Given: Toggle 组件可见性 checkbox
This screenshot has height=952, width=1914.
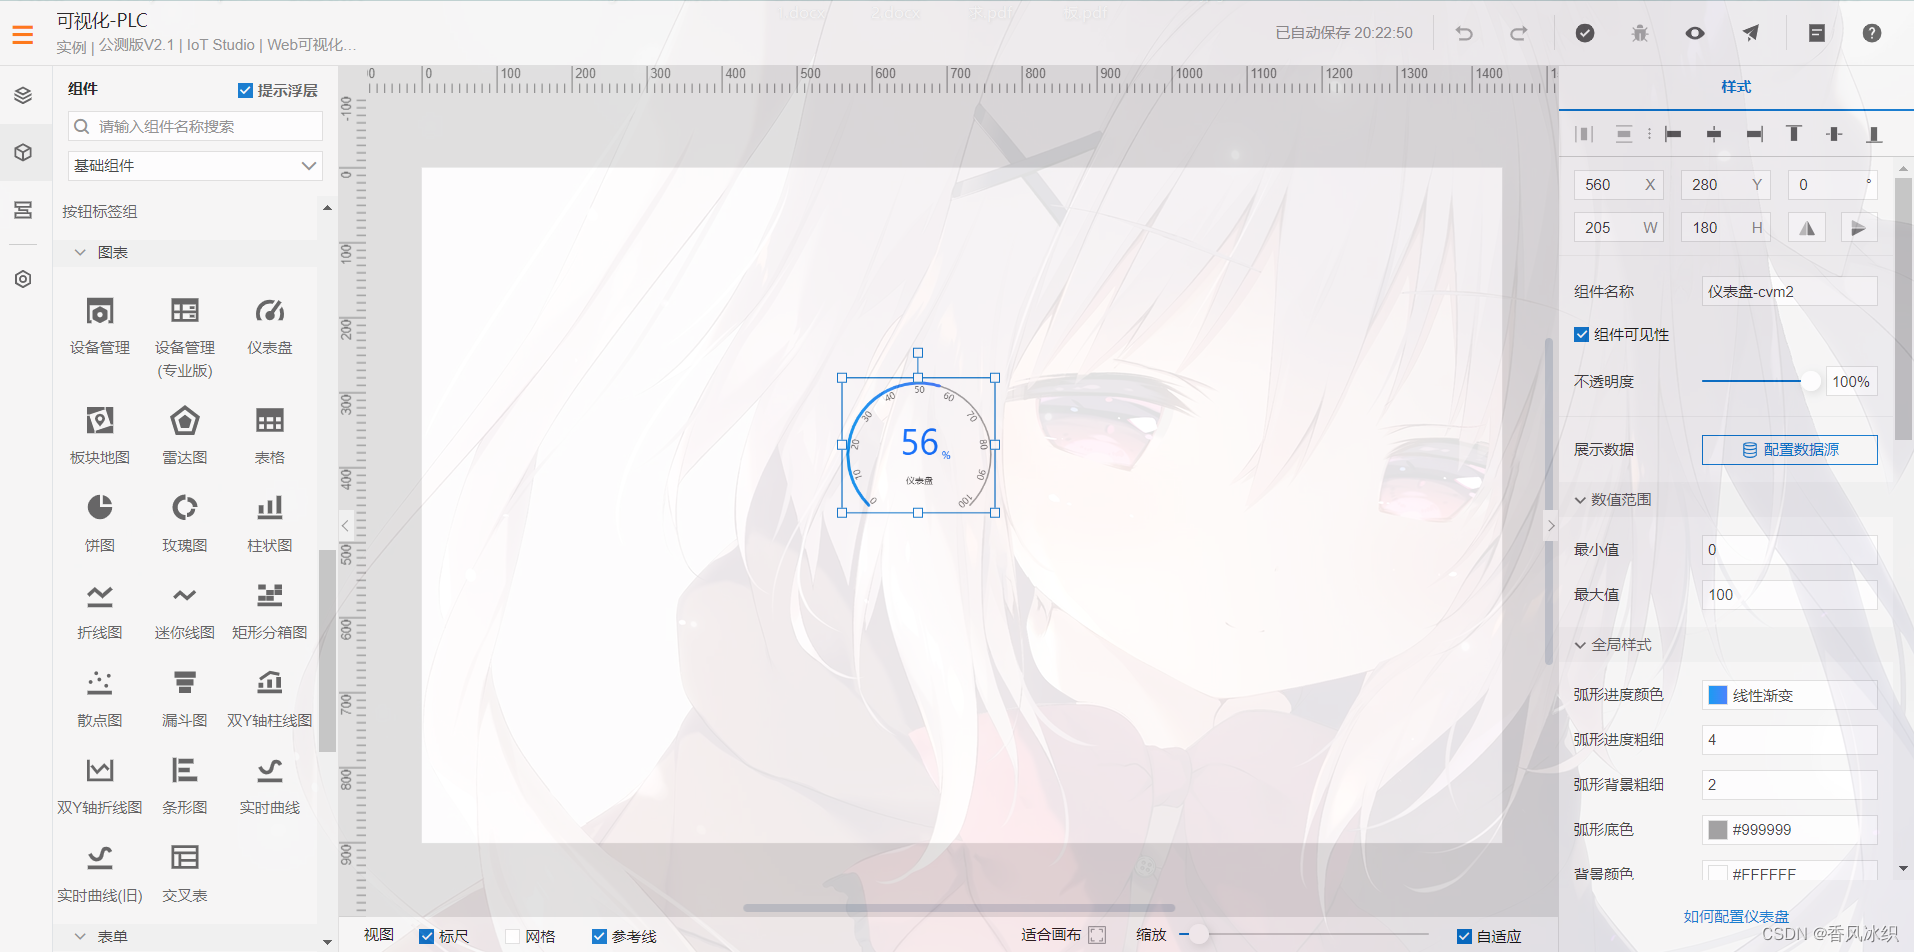Looking at the screenshot, I should (1581, 334).
